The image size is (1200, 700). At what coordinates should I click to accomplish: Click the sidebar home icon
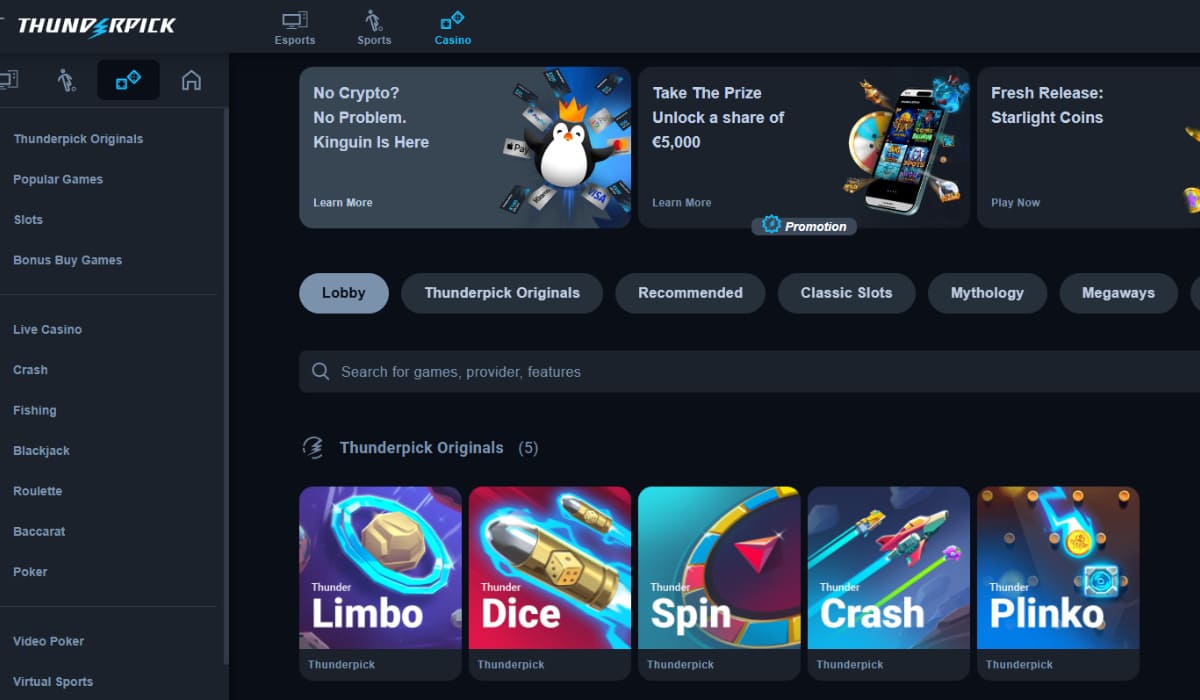pos(191,80)
